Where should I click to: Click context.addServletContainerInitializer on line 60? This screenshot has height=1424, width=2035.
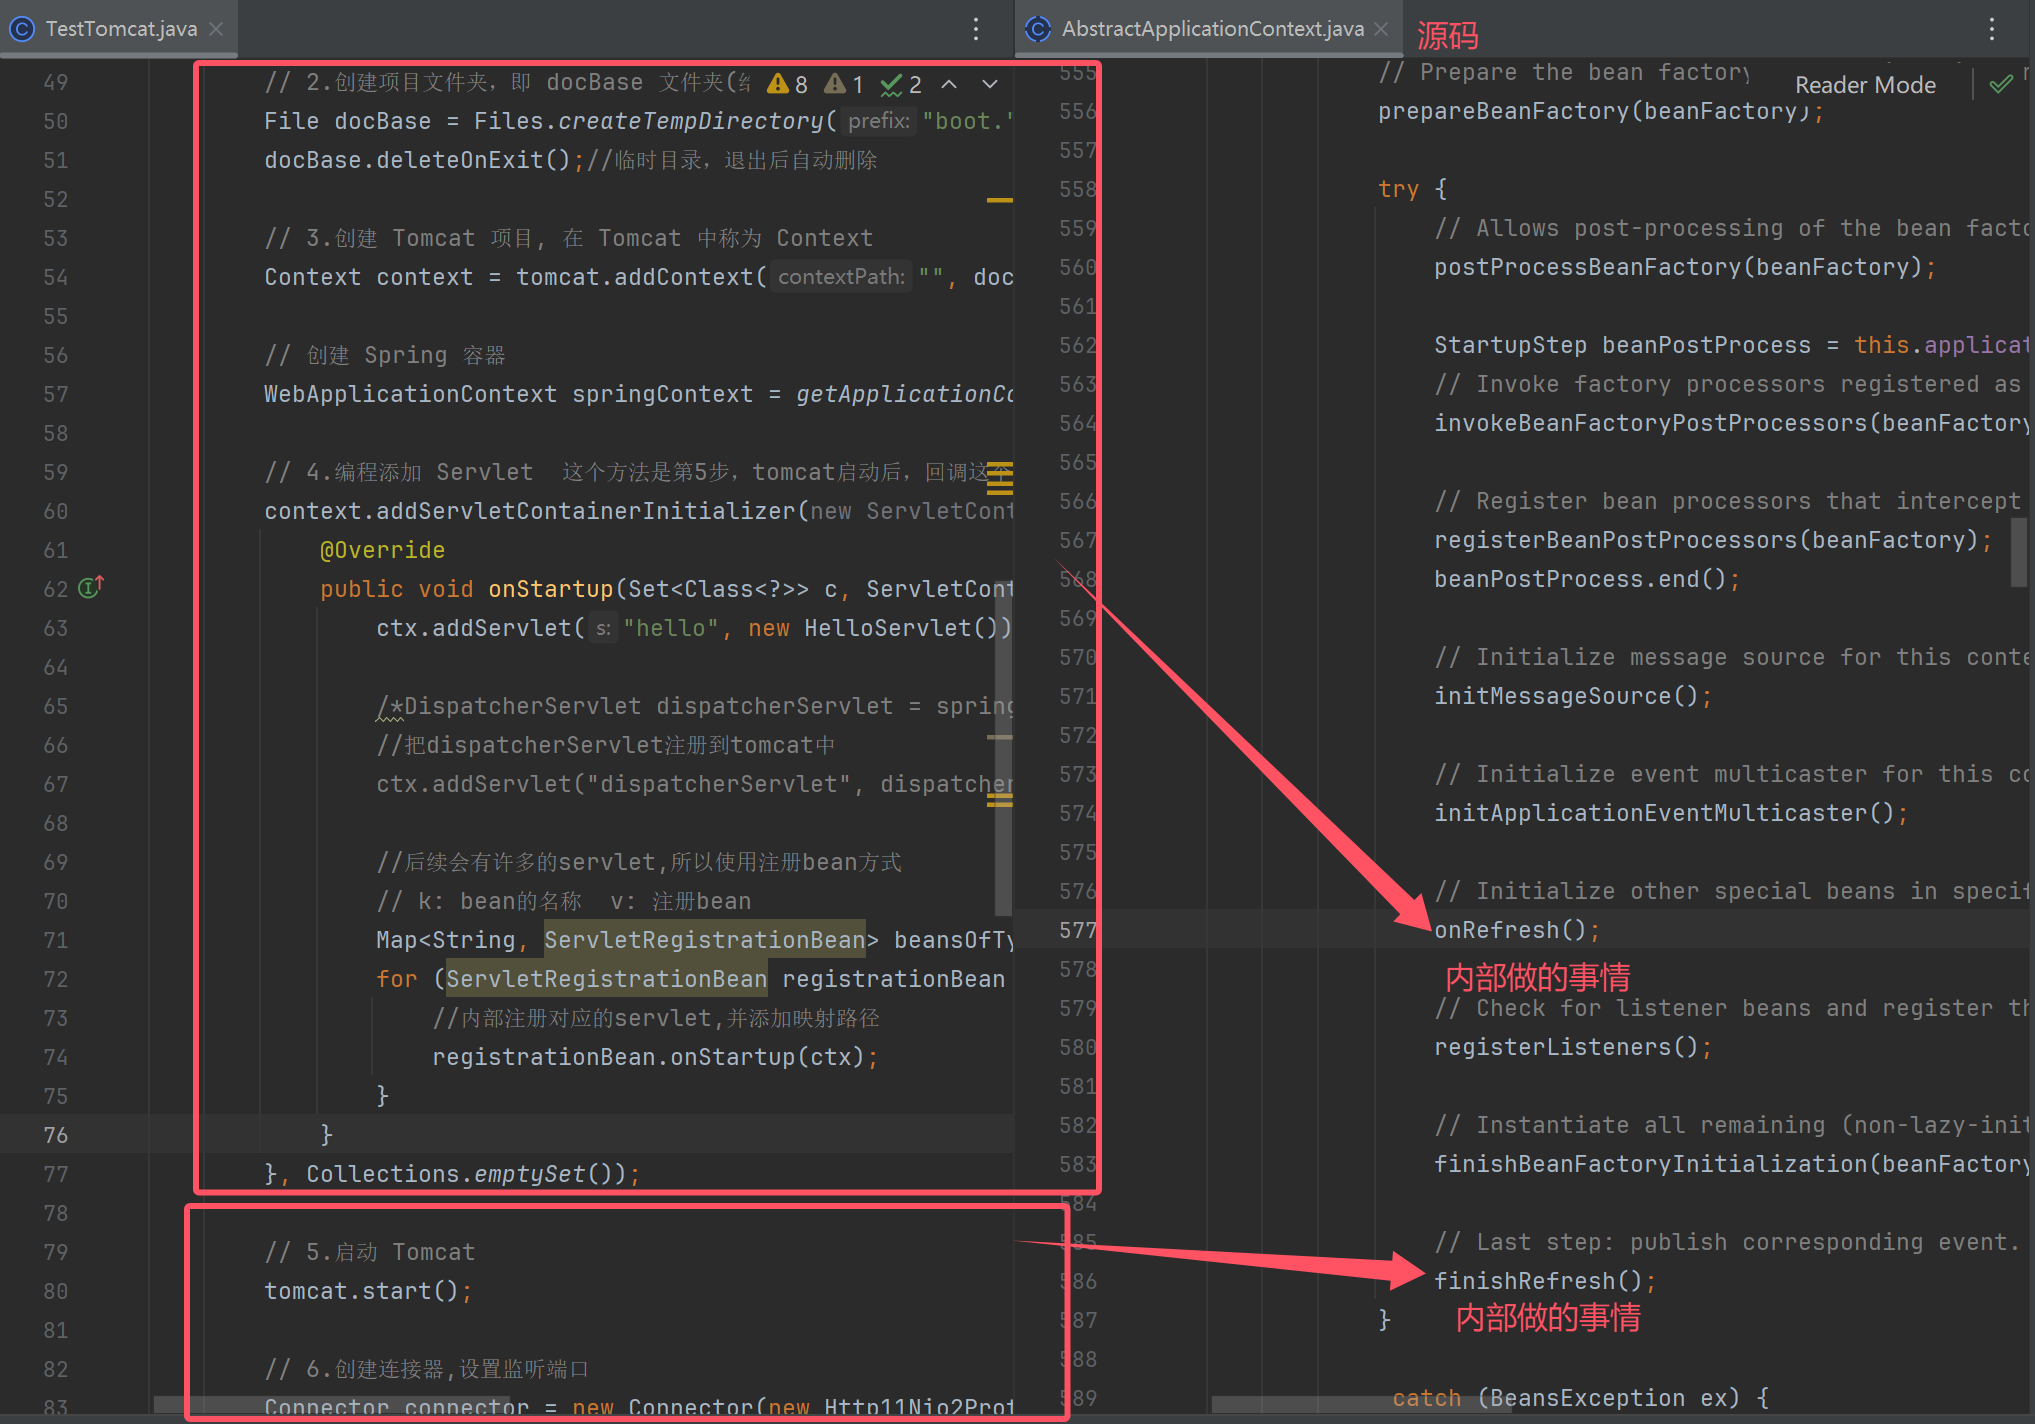point(529,511)
